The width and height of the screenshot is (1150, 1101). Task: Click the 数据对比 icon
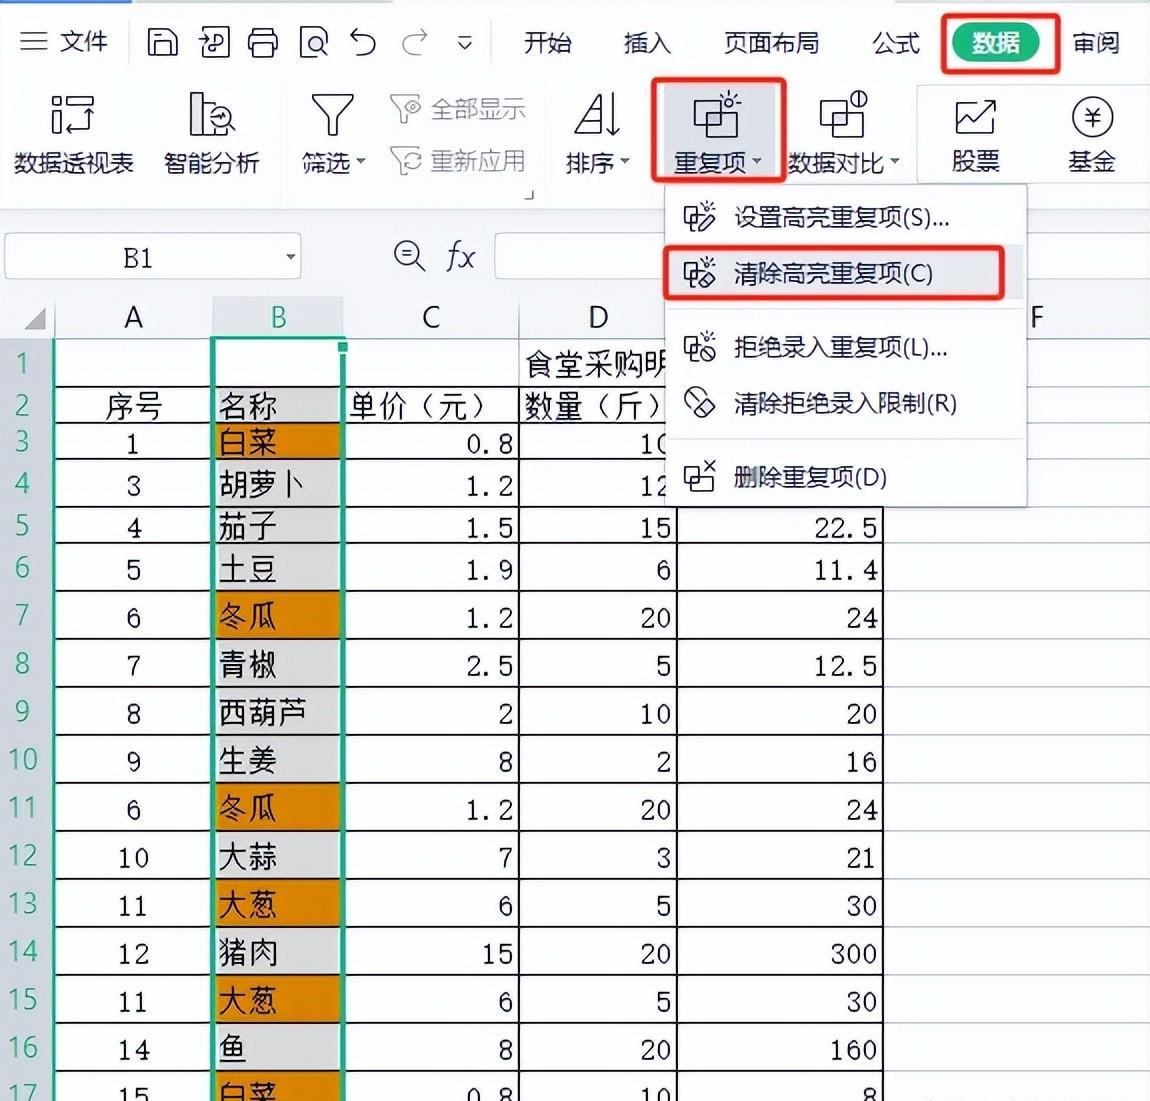tap(843, 114)
